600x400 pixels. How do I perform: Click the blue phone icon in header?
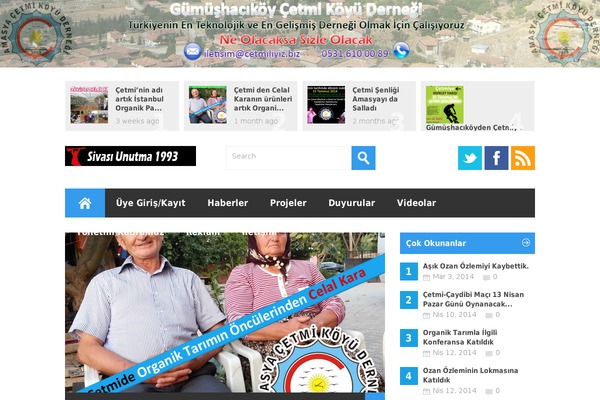pyautogui.click(x=401, y=51)
